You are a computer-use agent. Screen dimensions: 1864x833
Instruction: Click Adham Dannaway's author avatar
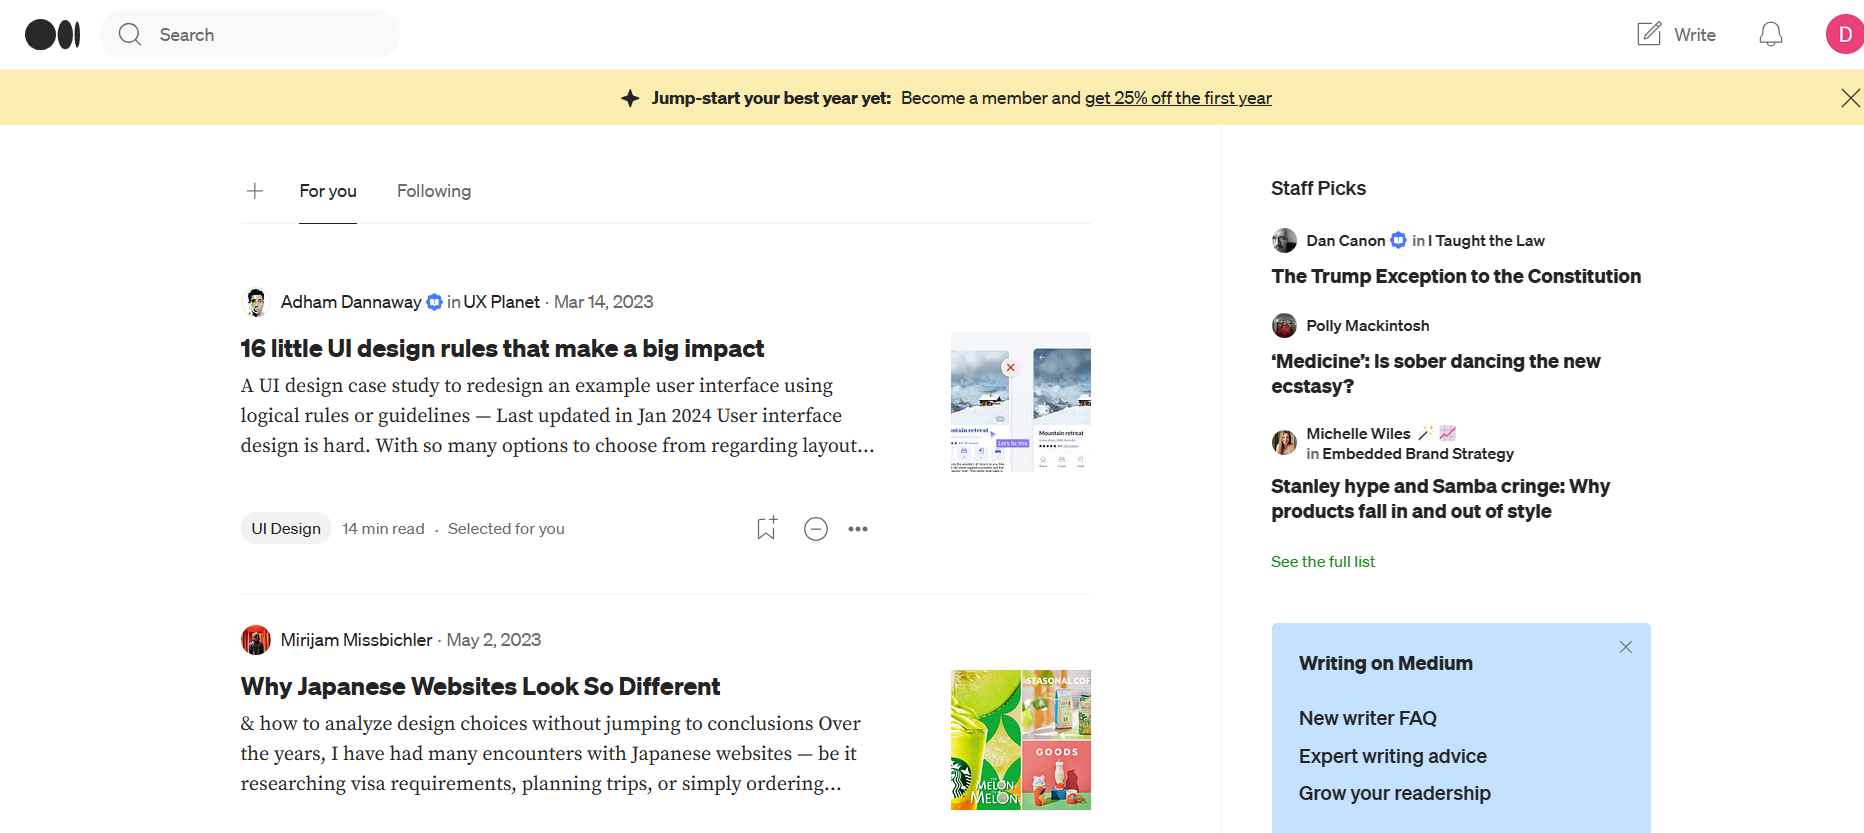tap(256, 302)
